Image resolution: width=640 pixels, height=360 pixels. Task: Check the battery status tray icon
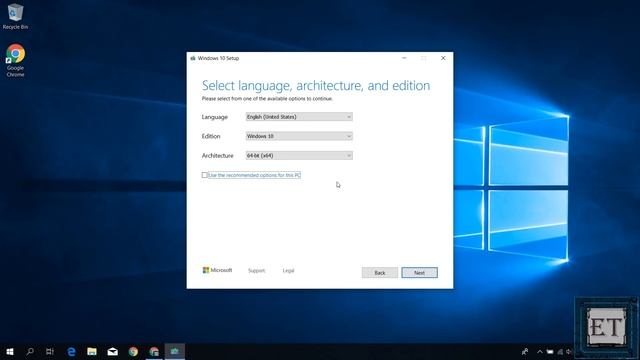[x=550, y=351]
